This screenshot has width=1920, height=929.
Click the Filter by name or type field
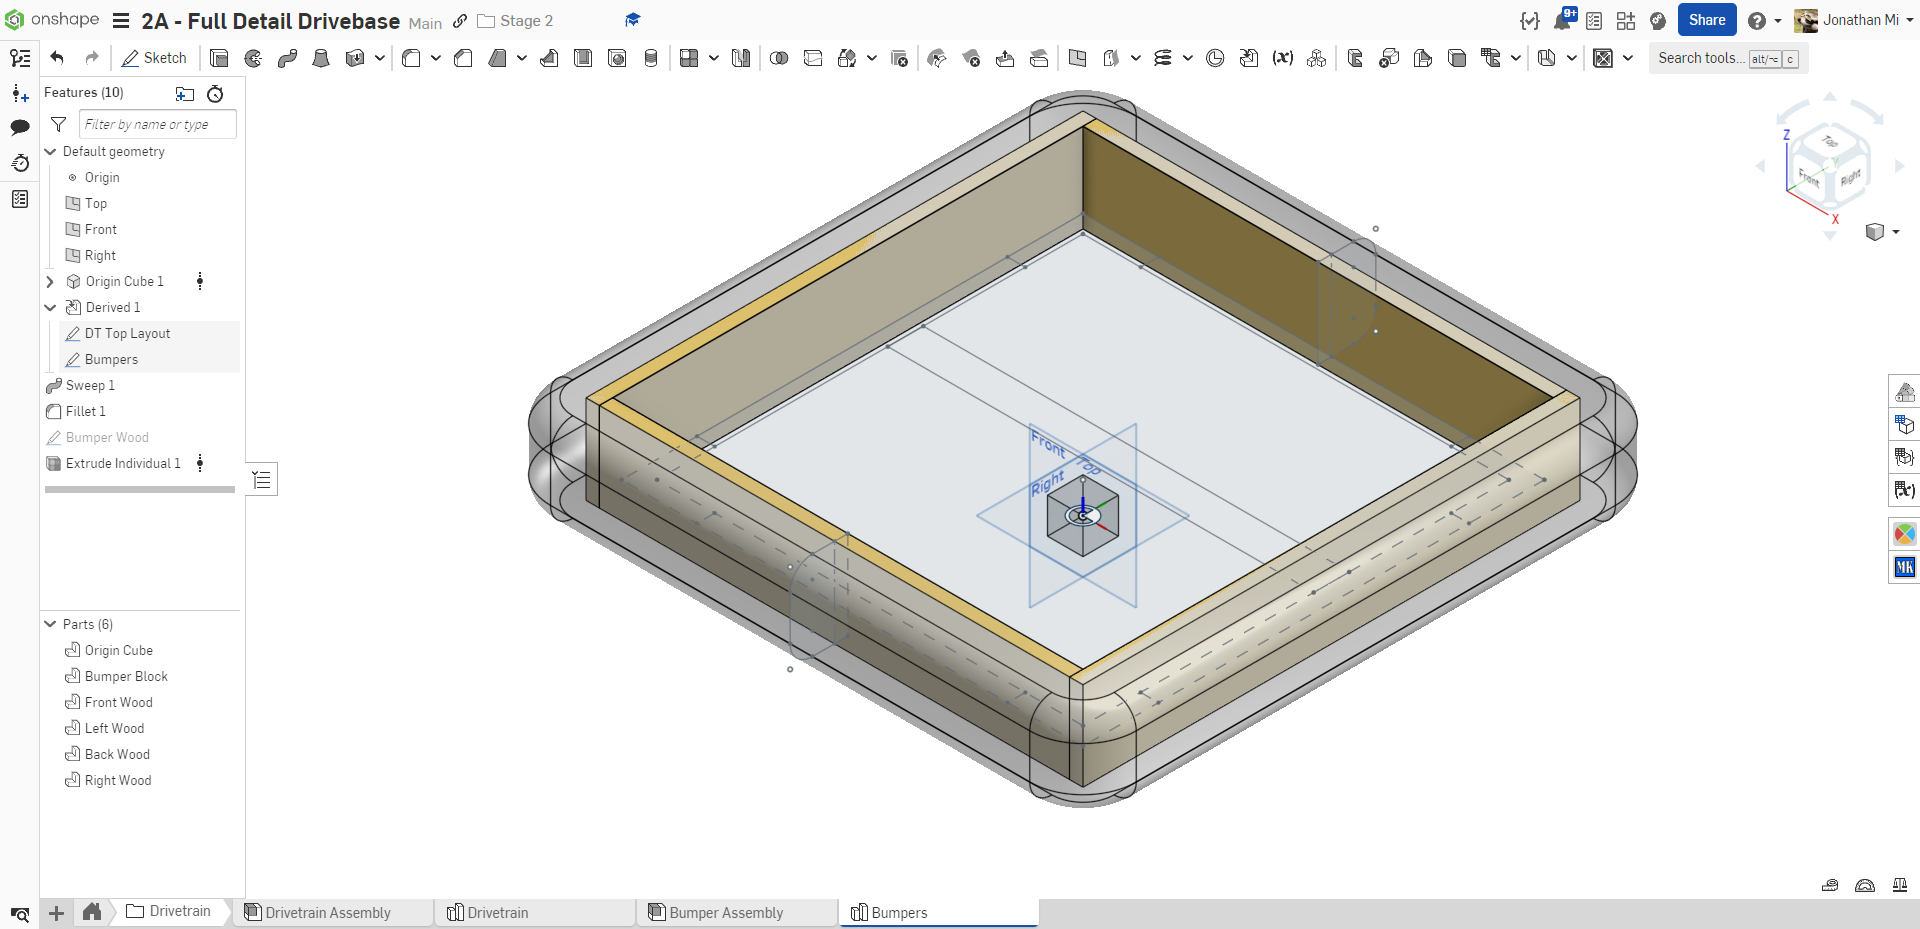point(157,124)
